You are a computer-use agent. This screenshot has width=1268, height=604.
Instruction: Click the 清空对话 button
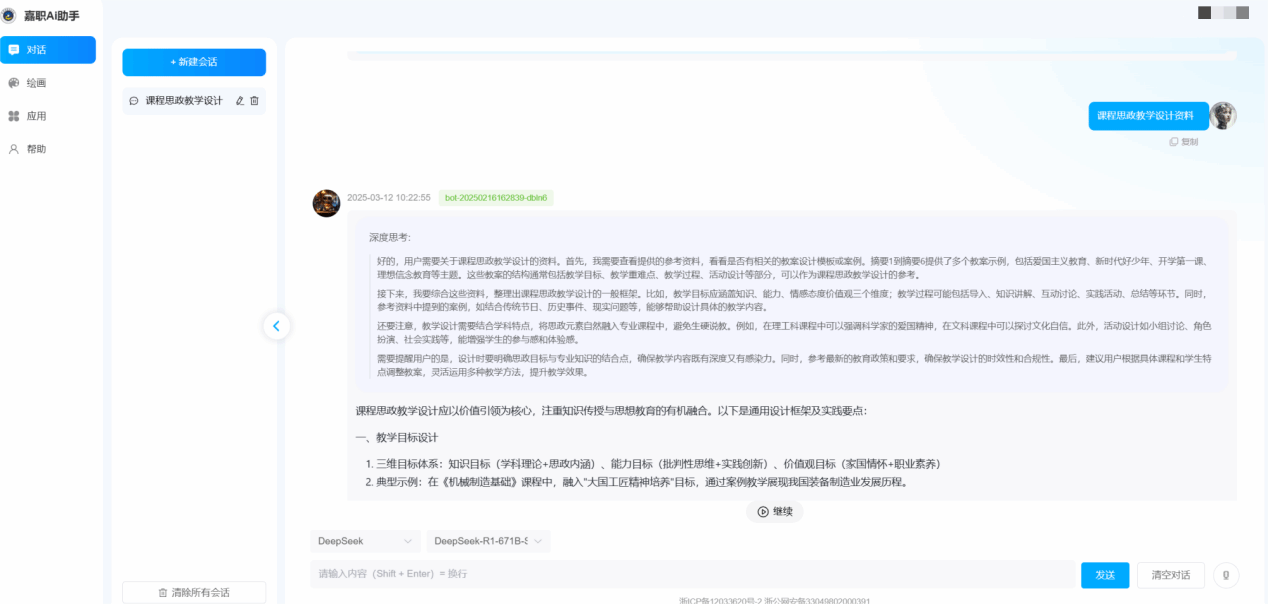[x=1170, y=575]
